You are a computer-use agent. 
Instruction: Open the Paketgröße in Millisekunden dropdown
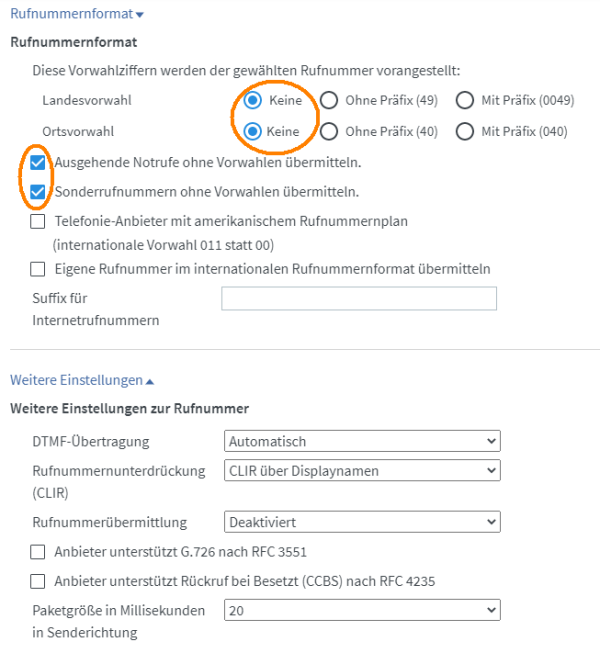point(362,611)
